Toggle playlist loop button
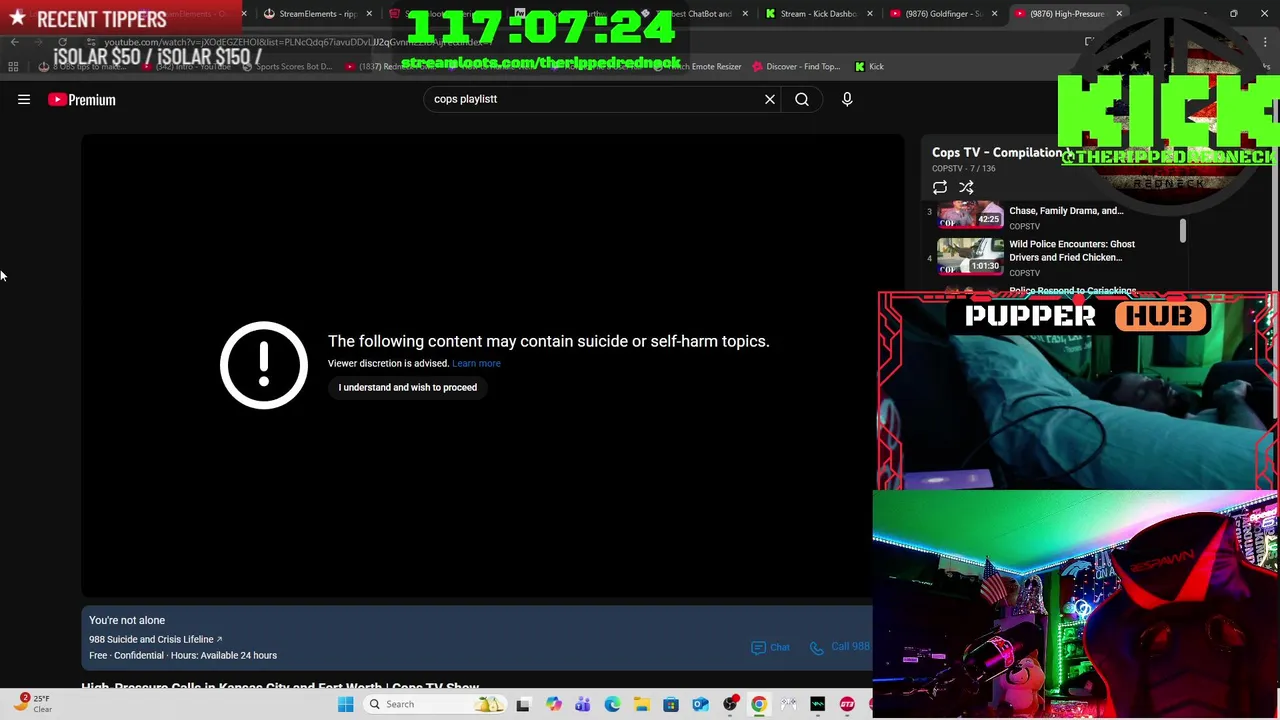This screenshot has height=720, width=1280. click(x=940, y=187)
